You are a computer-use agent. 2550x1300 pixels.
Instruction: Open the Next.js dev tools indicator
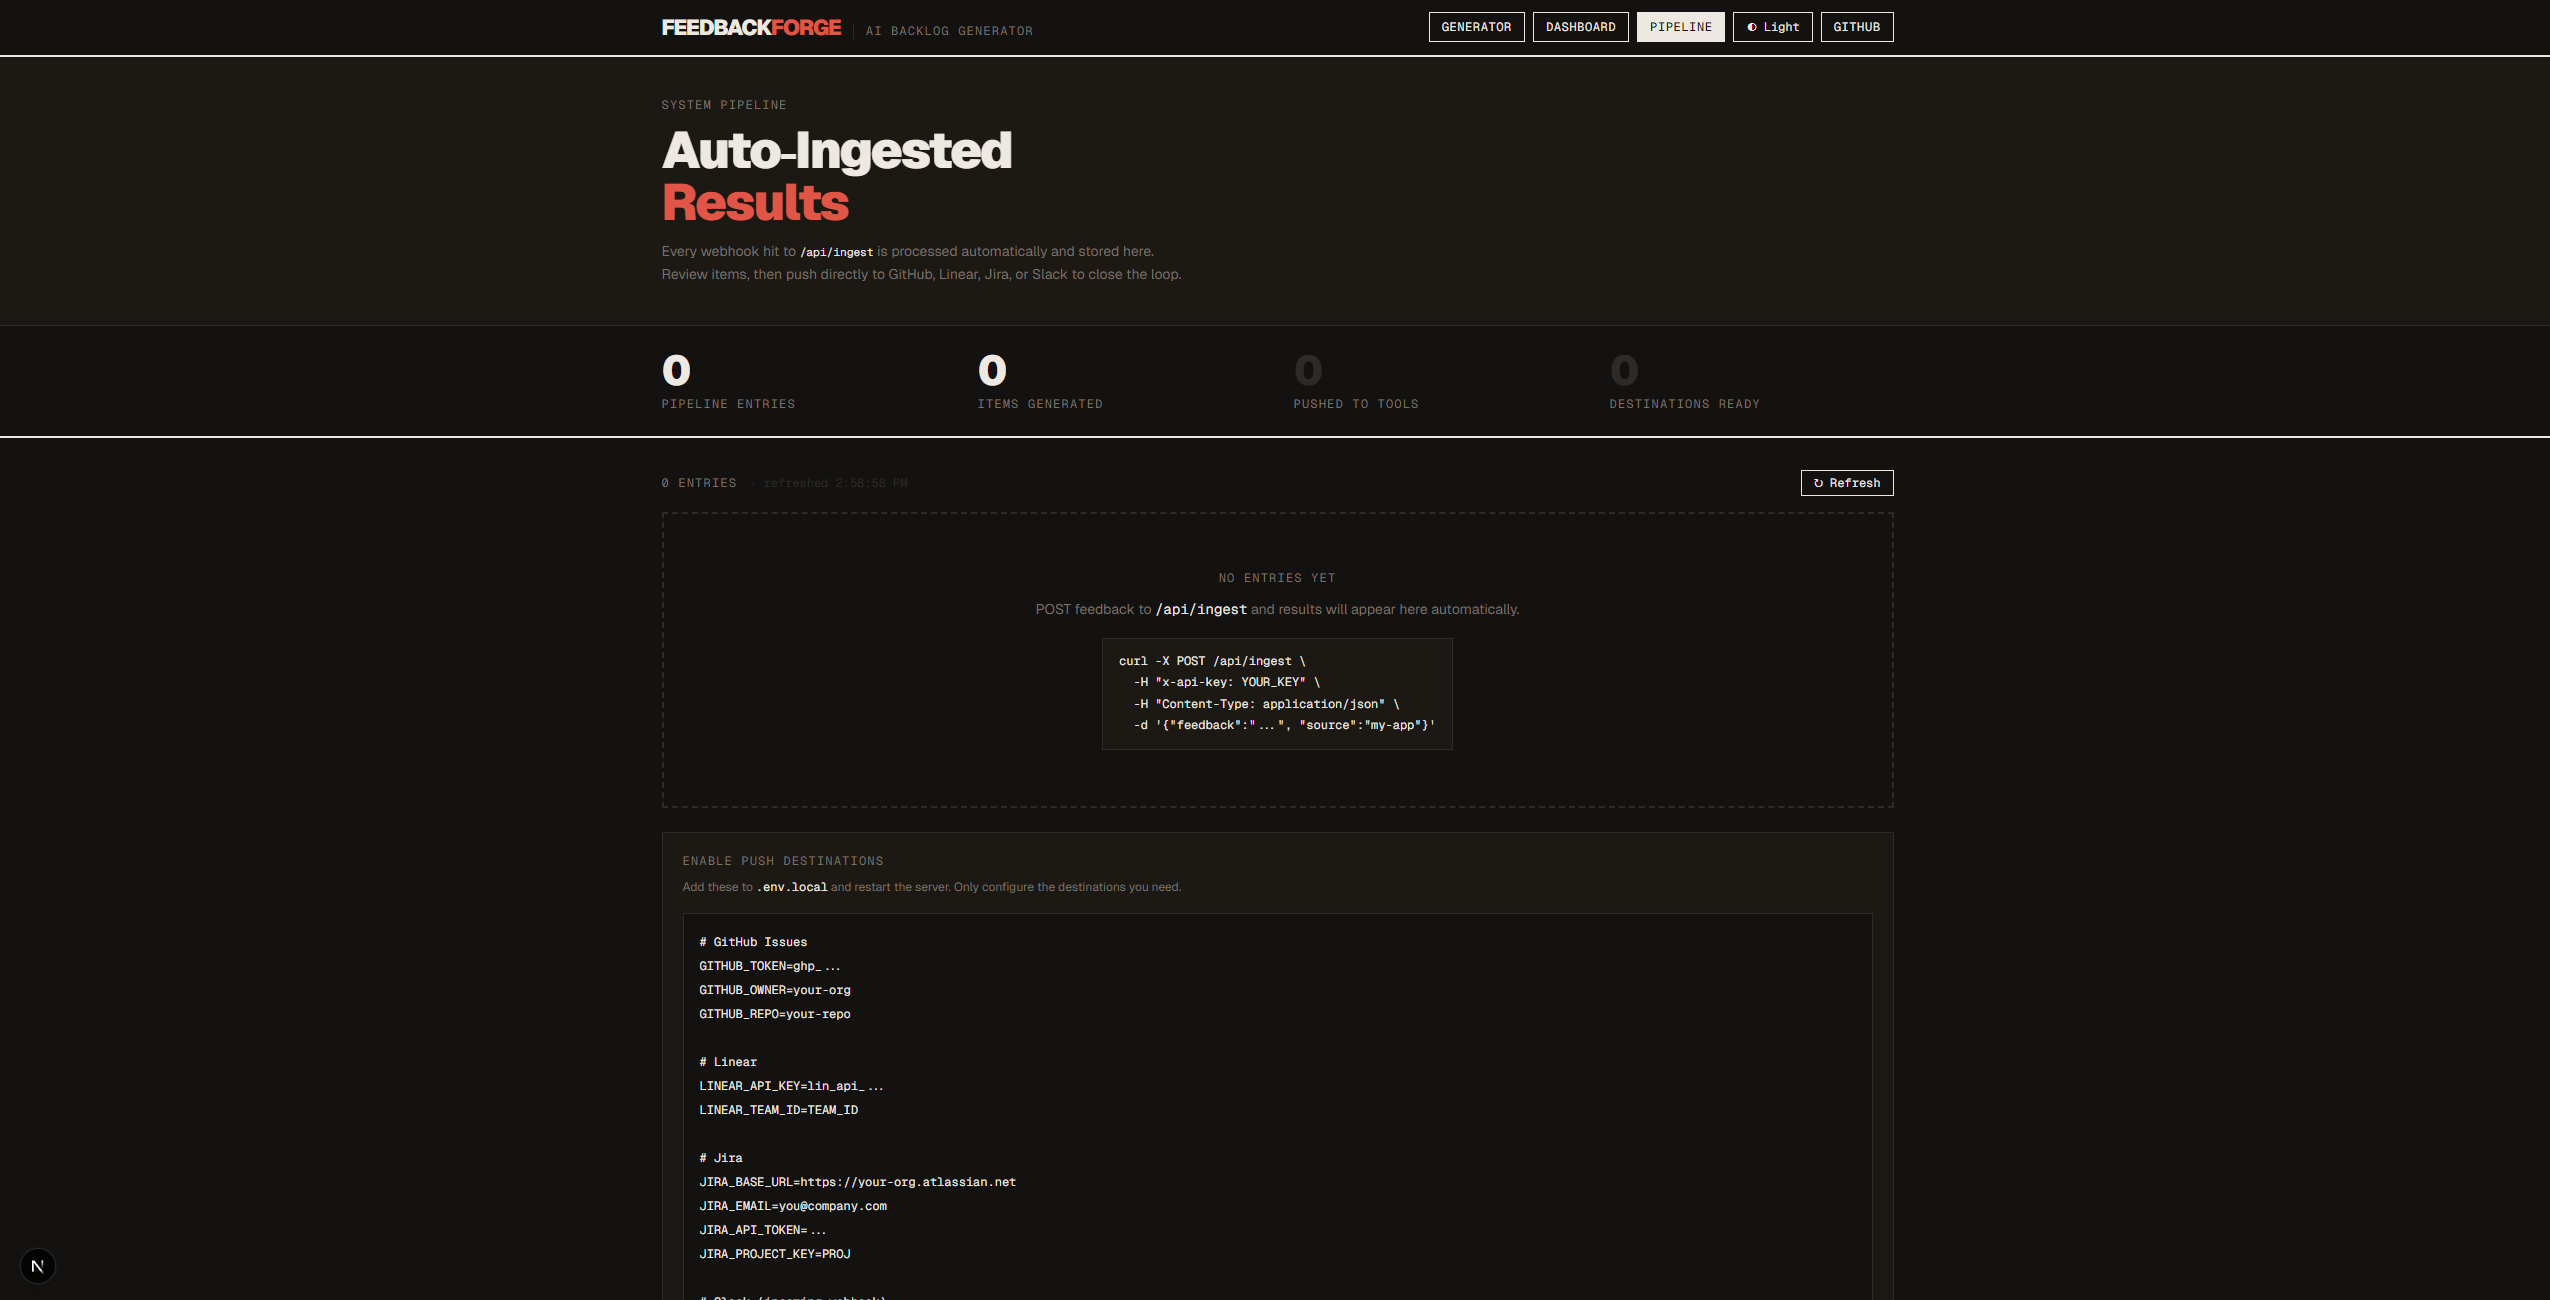pyautogui.click(x=38, y=1264)
